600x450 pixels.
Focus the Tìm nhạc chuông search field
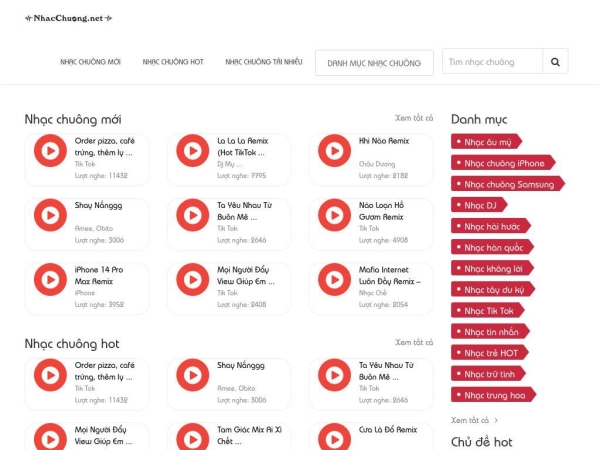pos(492,62)
